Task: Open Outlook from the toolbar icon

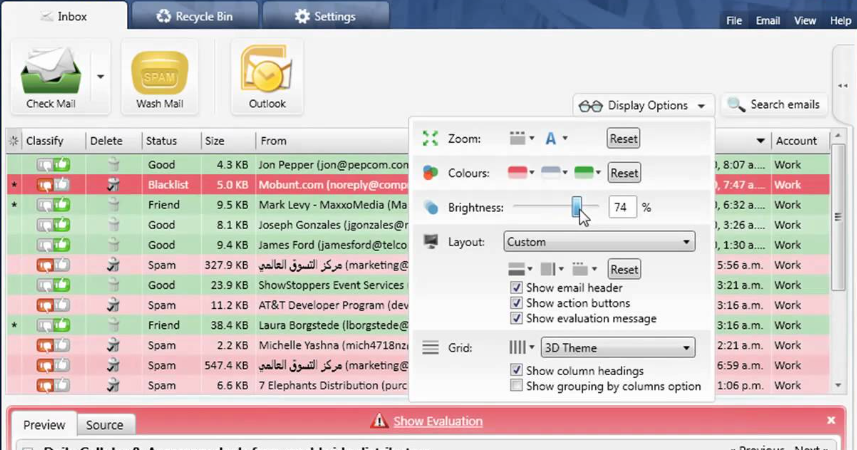Action: (267, 69)
